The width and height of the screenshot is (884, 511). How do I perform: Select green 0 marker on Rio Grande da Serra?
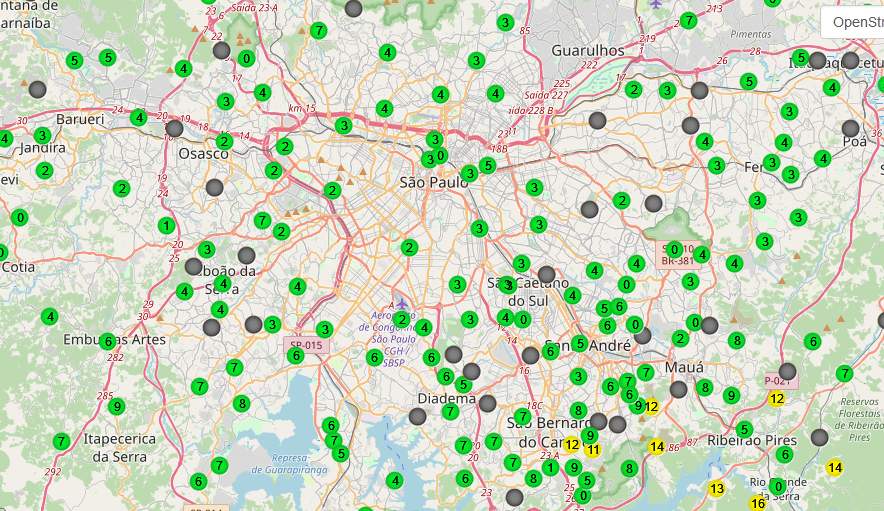tap(777, 487)
